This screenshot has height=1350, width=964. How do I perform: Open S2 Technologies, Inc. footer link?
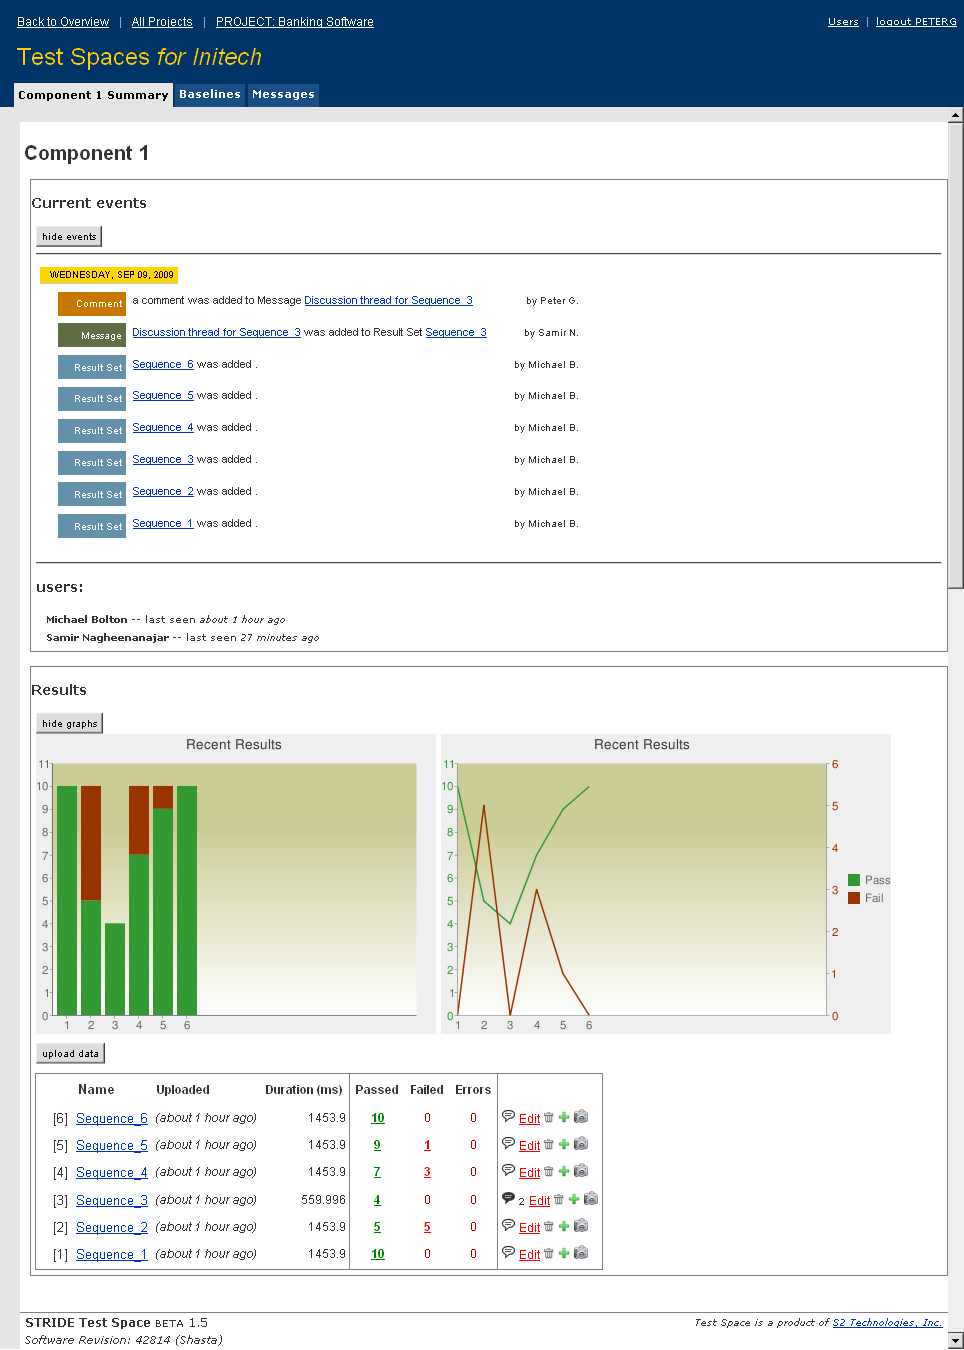(x=887, y=1322)
